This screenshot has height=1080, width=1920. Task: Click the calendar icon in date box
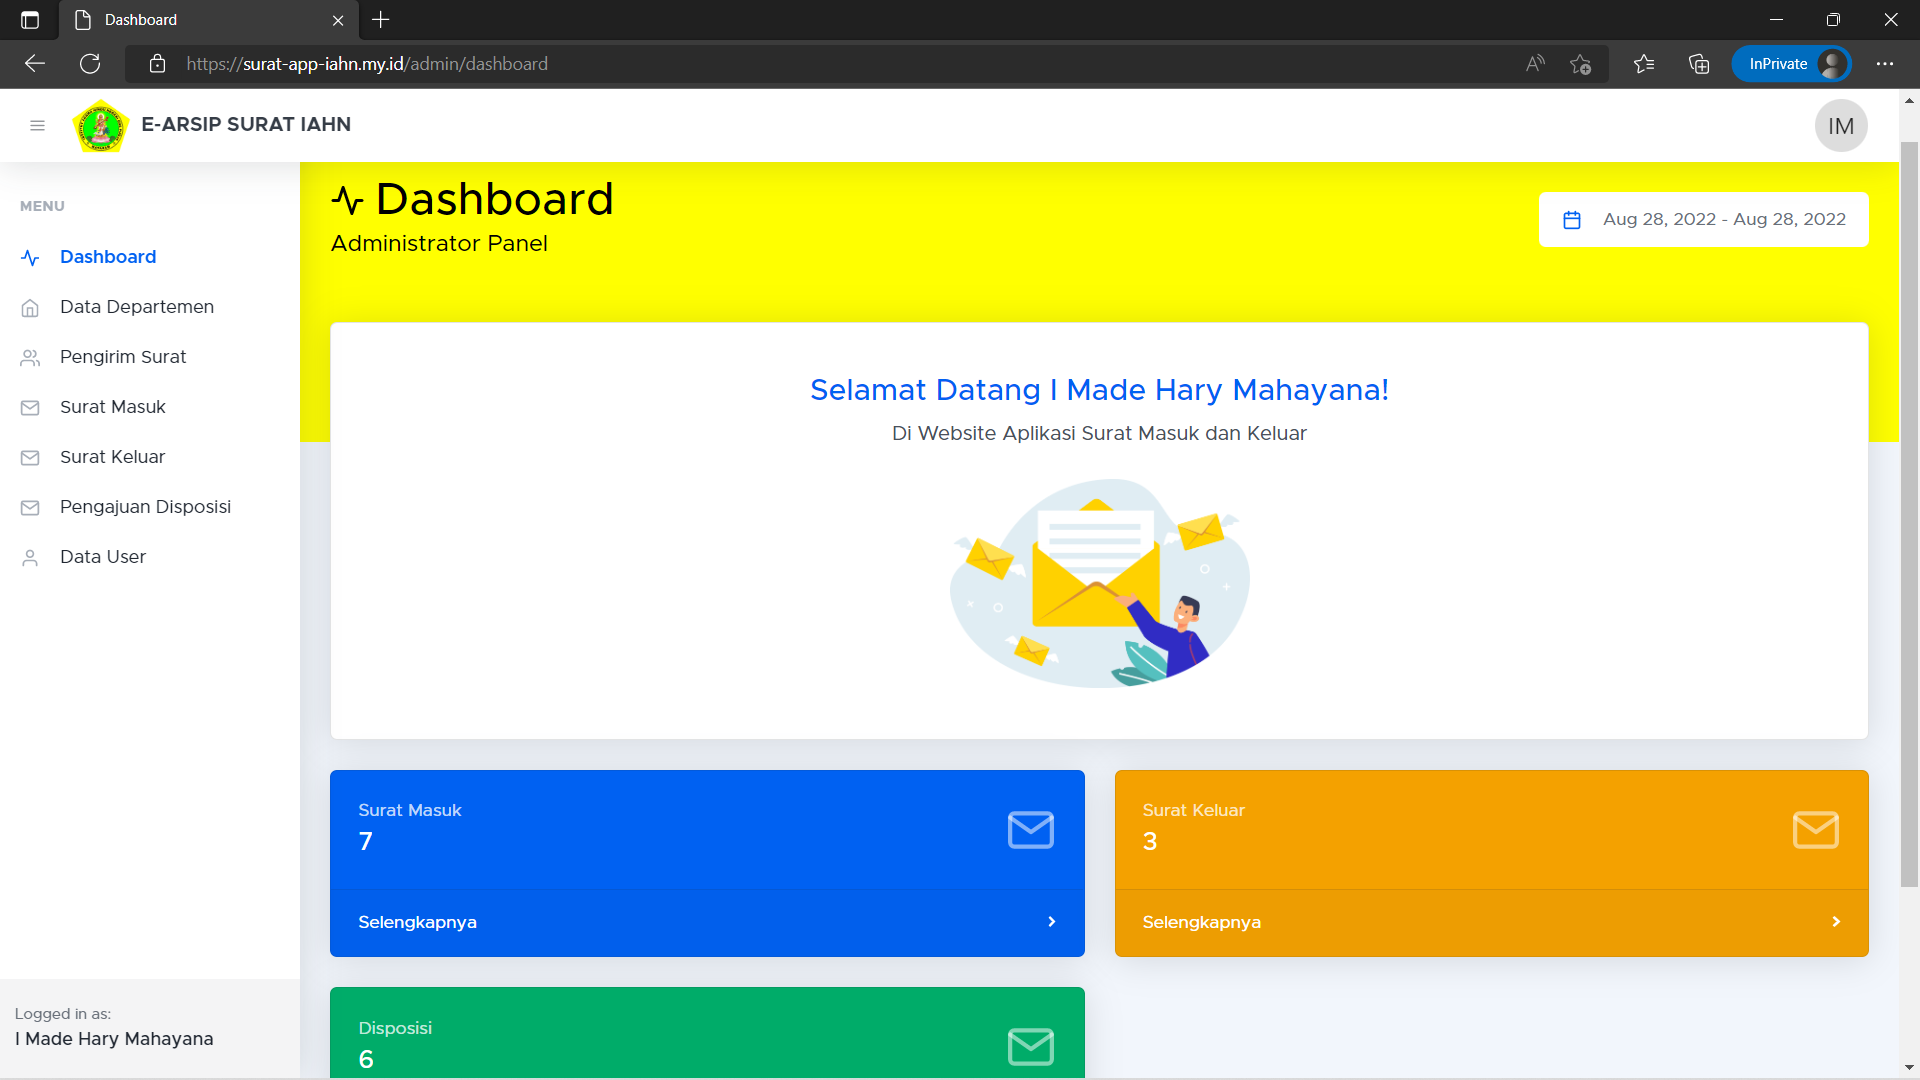point(1571,220)
